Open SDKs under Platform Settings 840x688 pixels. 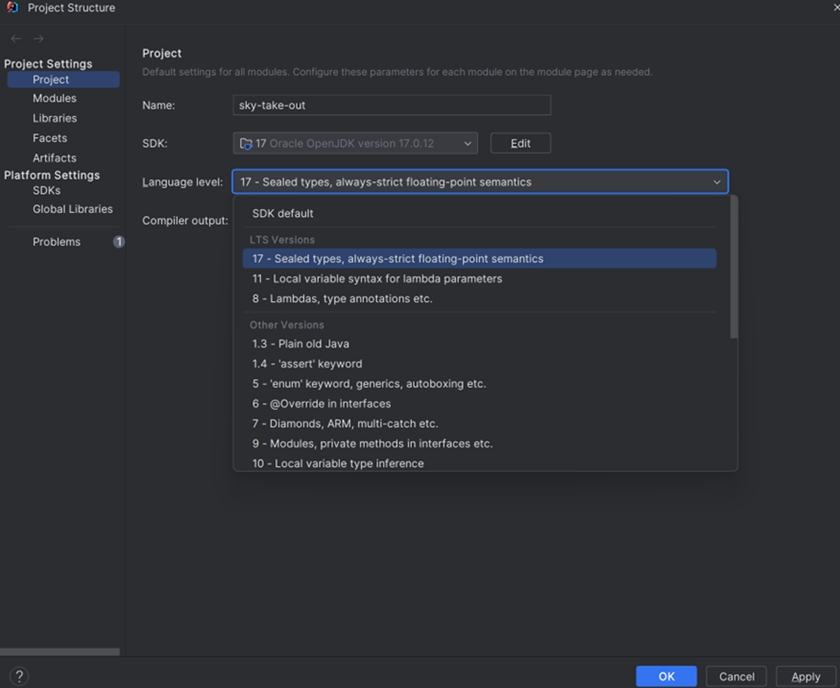tap(47, 191)
